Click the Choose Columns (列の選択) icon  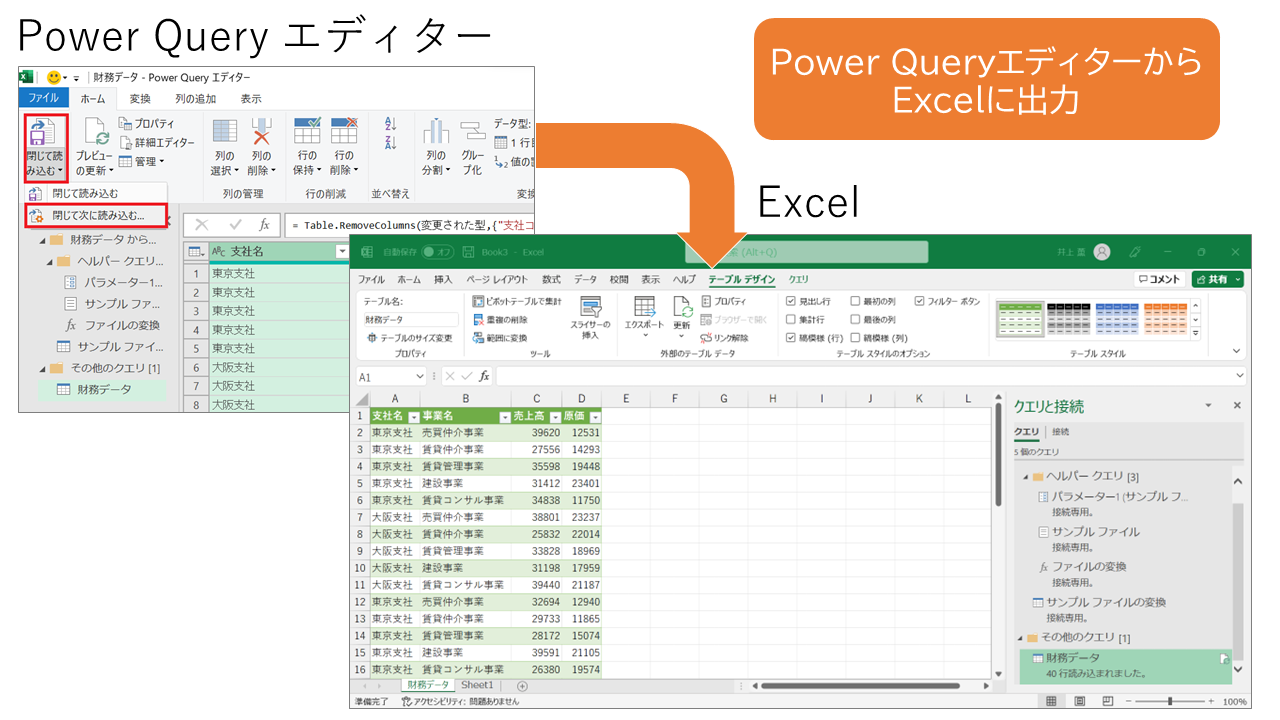click(x=225, y=131)
